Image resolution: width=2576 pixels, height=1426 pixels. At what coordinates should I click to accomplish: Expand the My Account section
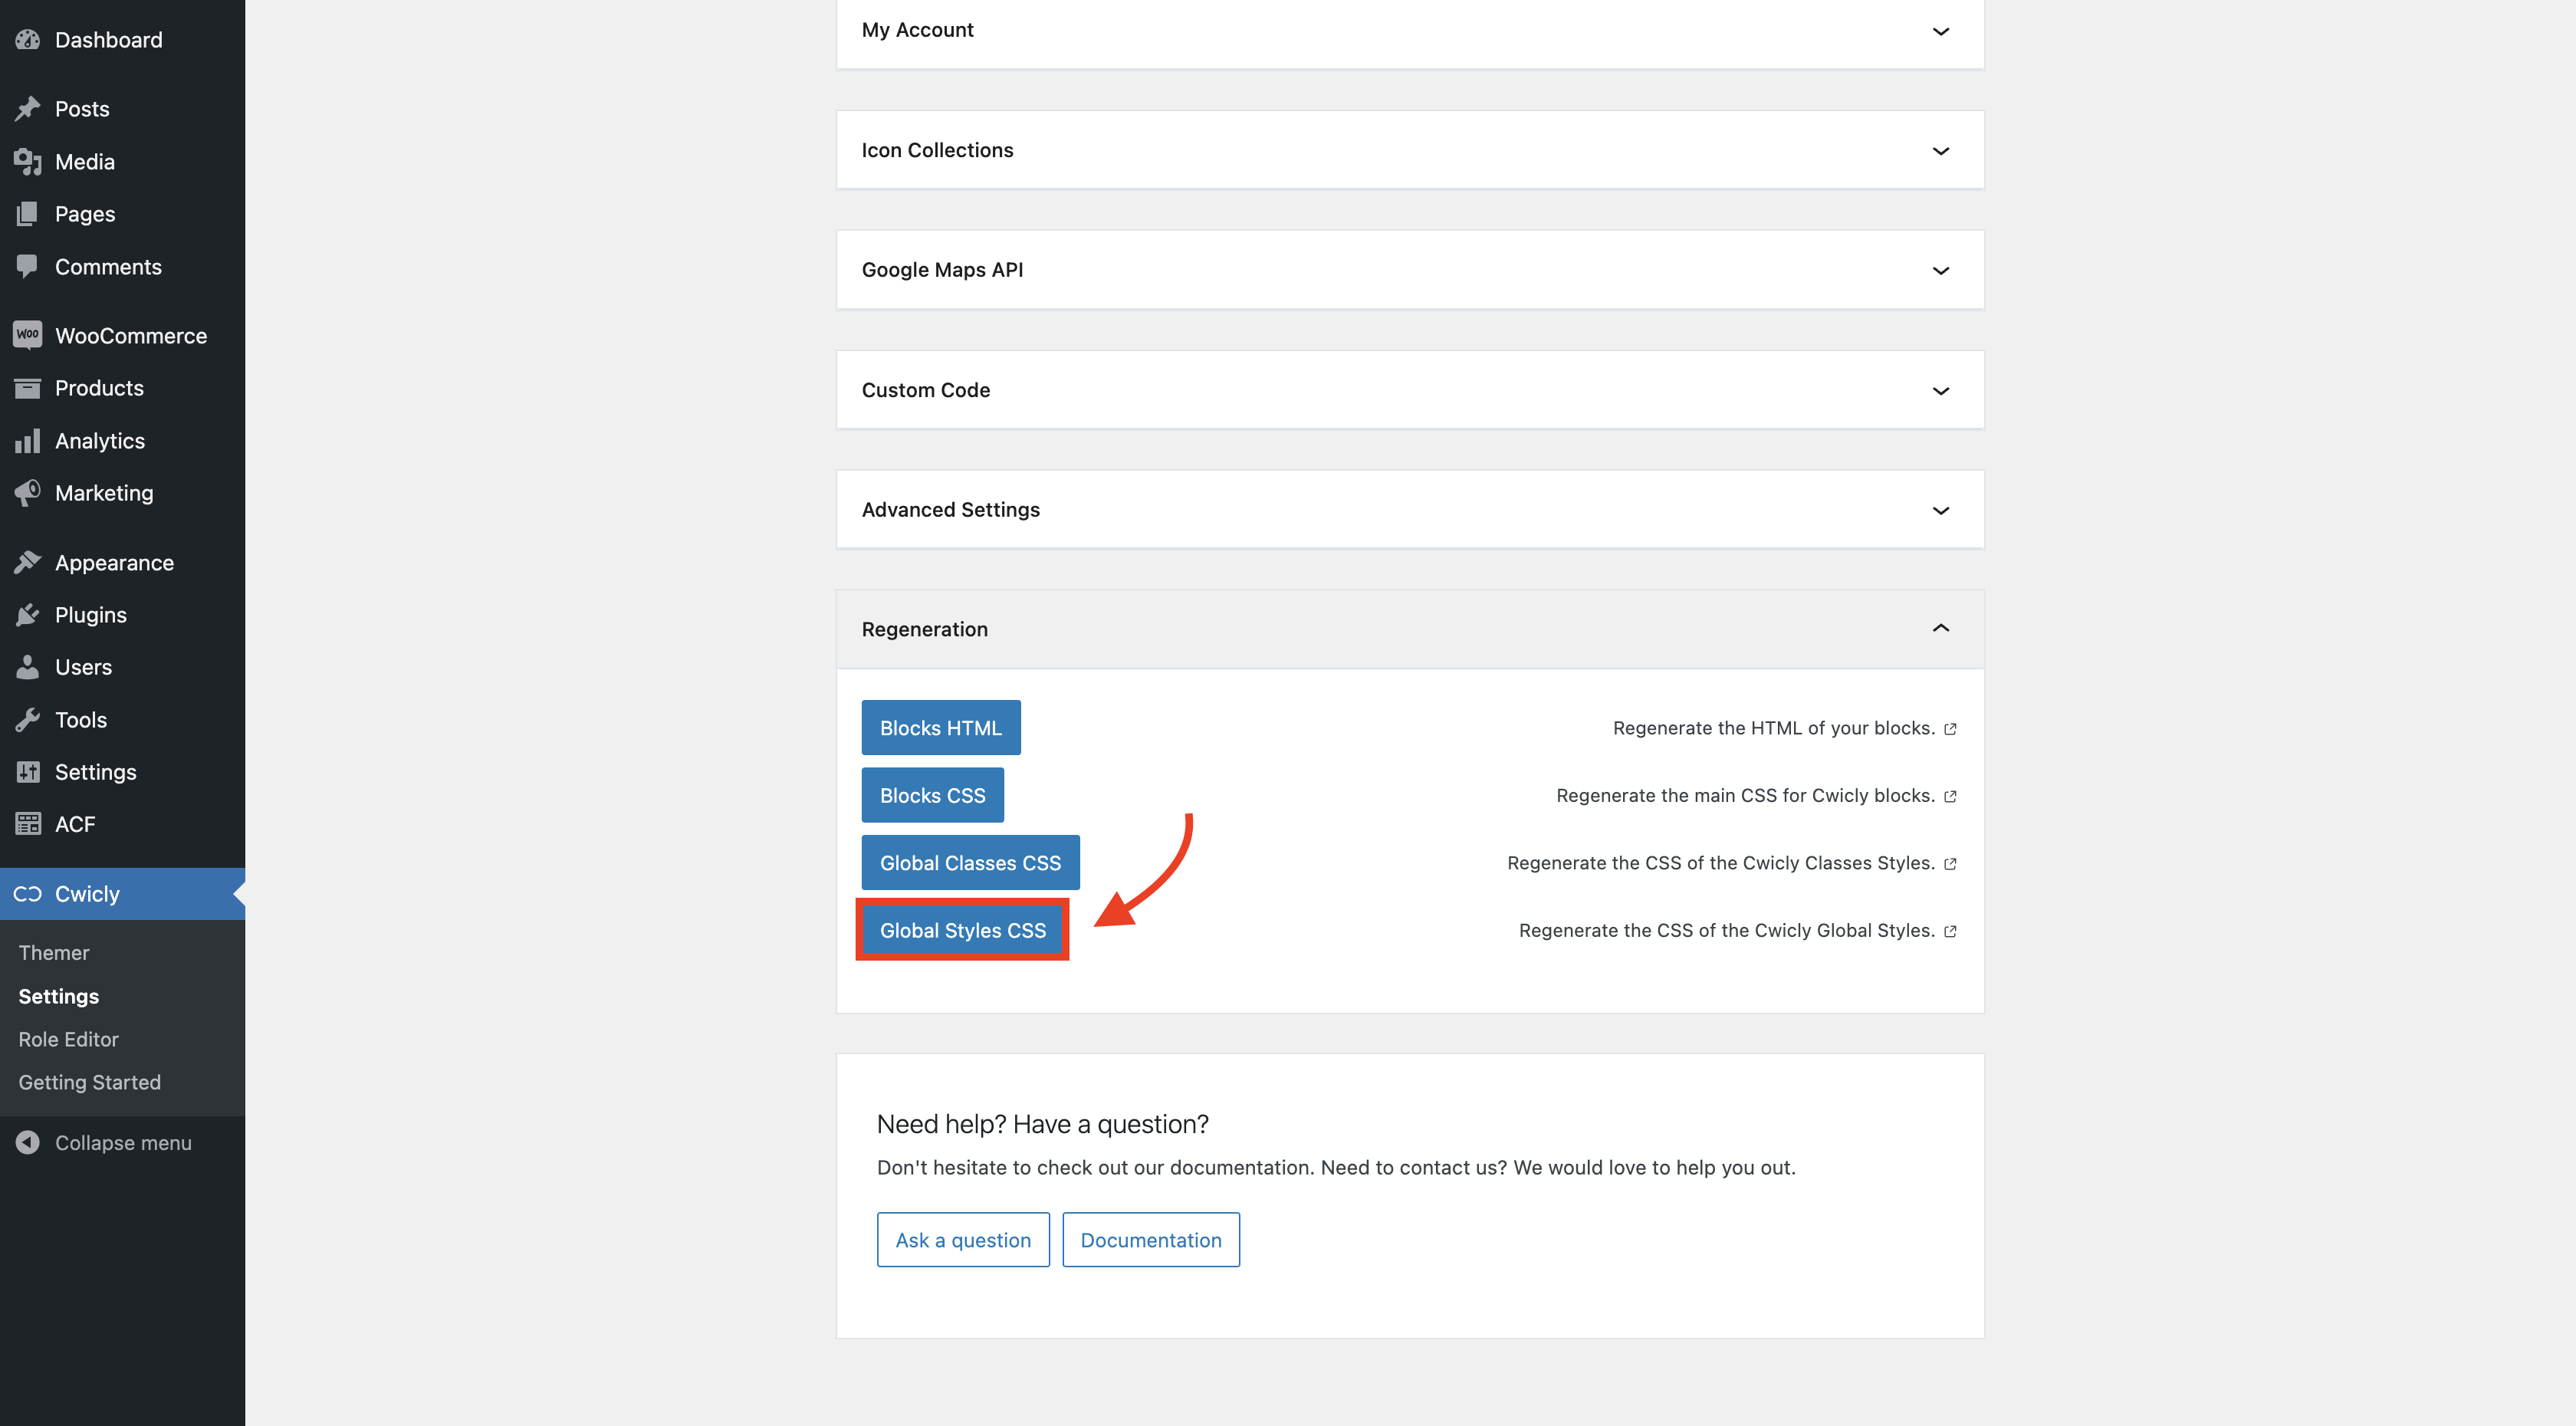tap(1940, 31)
